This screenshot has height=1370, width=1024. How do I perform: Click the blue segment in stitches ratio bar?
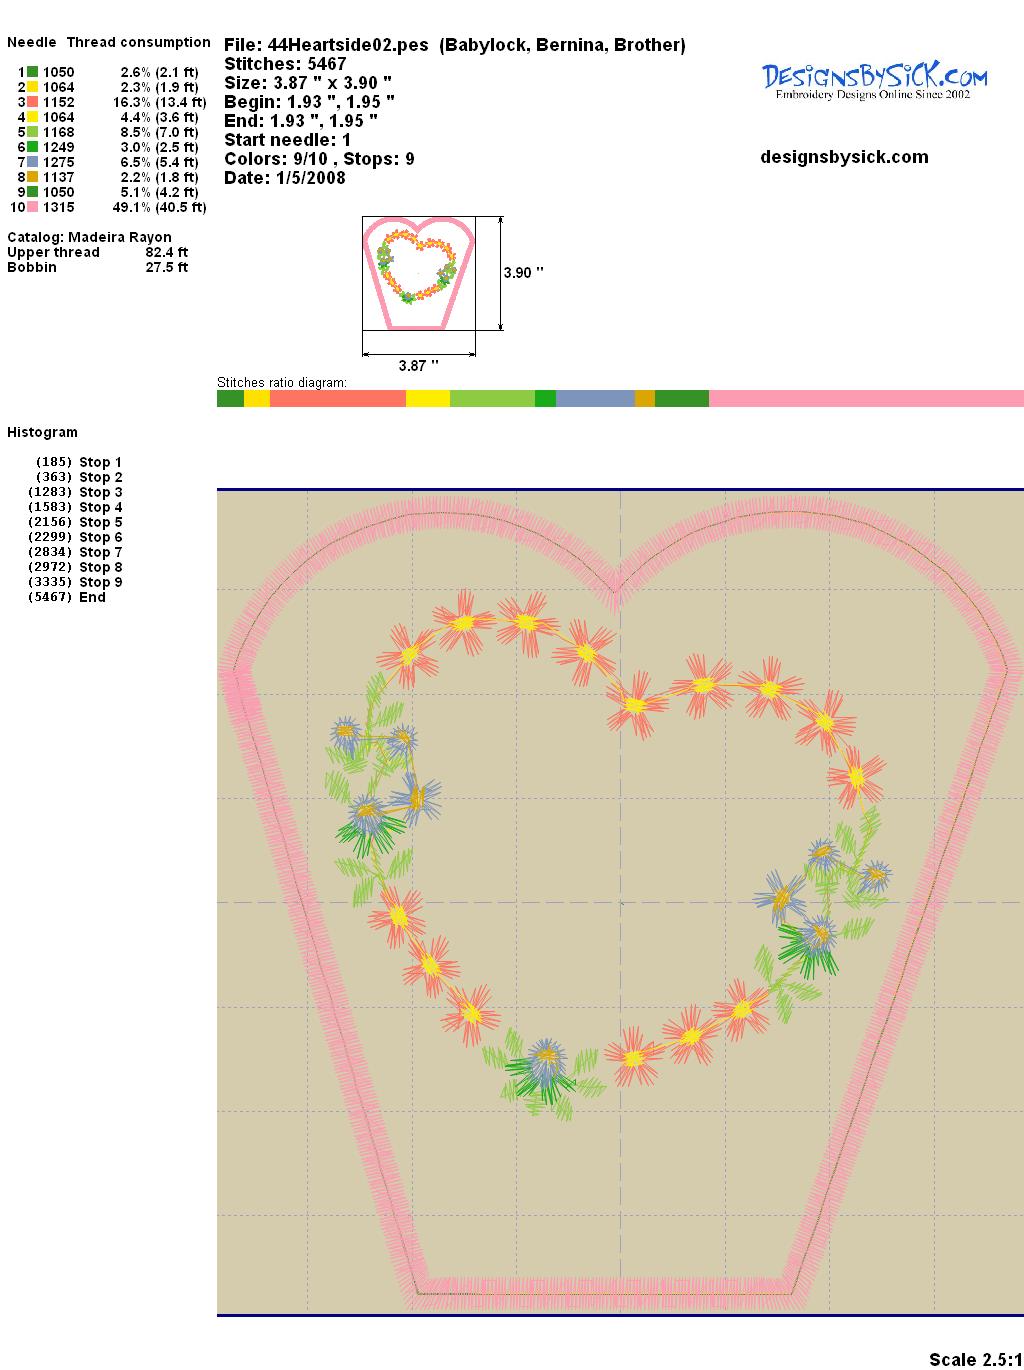(594, 399)
